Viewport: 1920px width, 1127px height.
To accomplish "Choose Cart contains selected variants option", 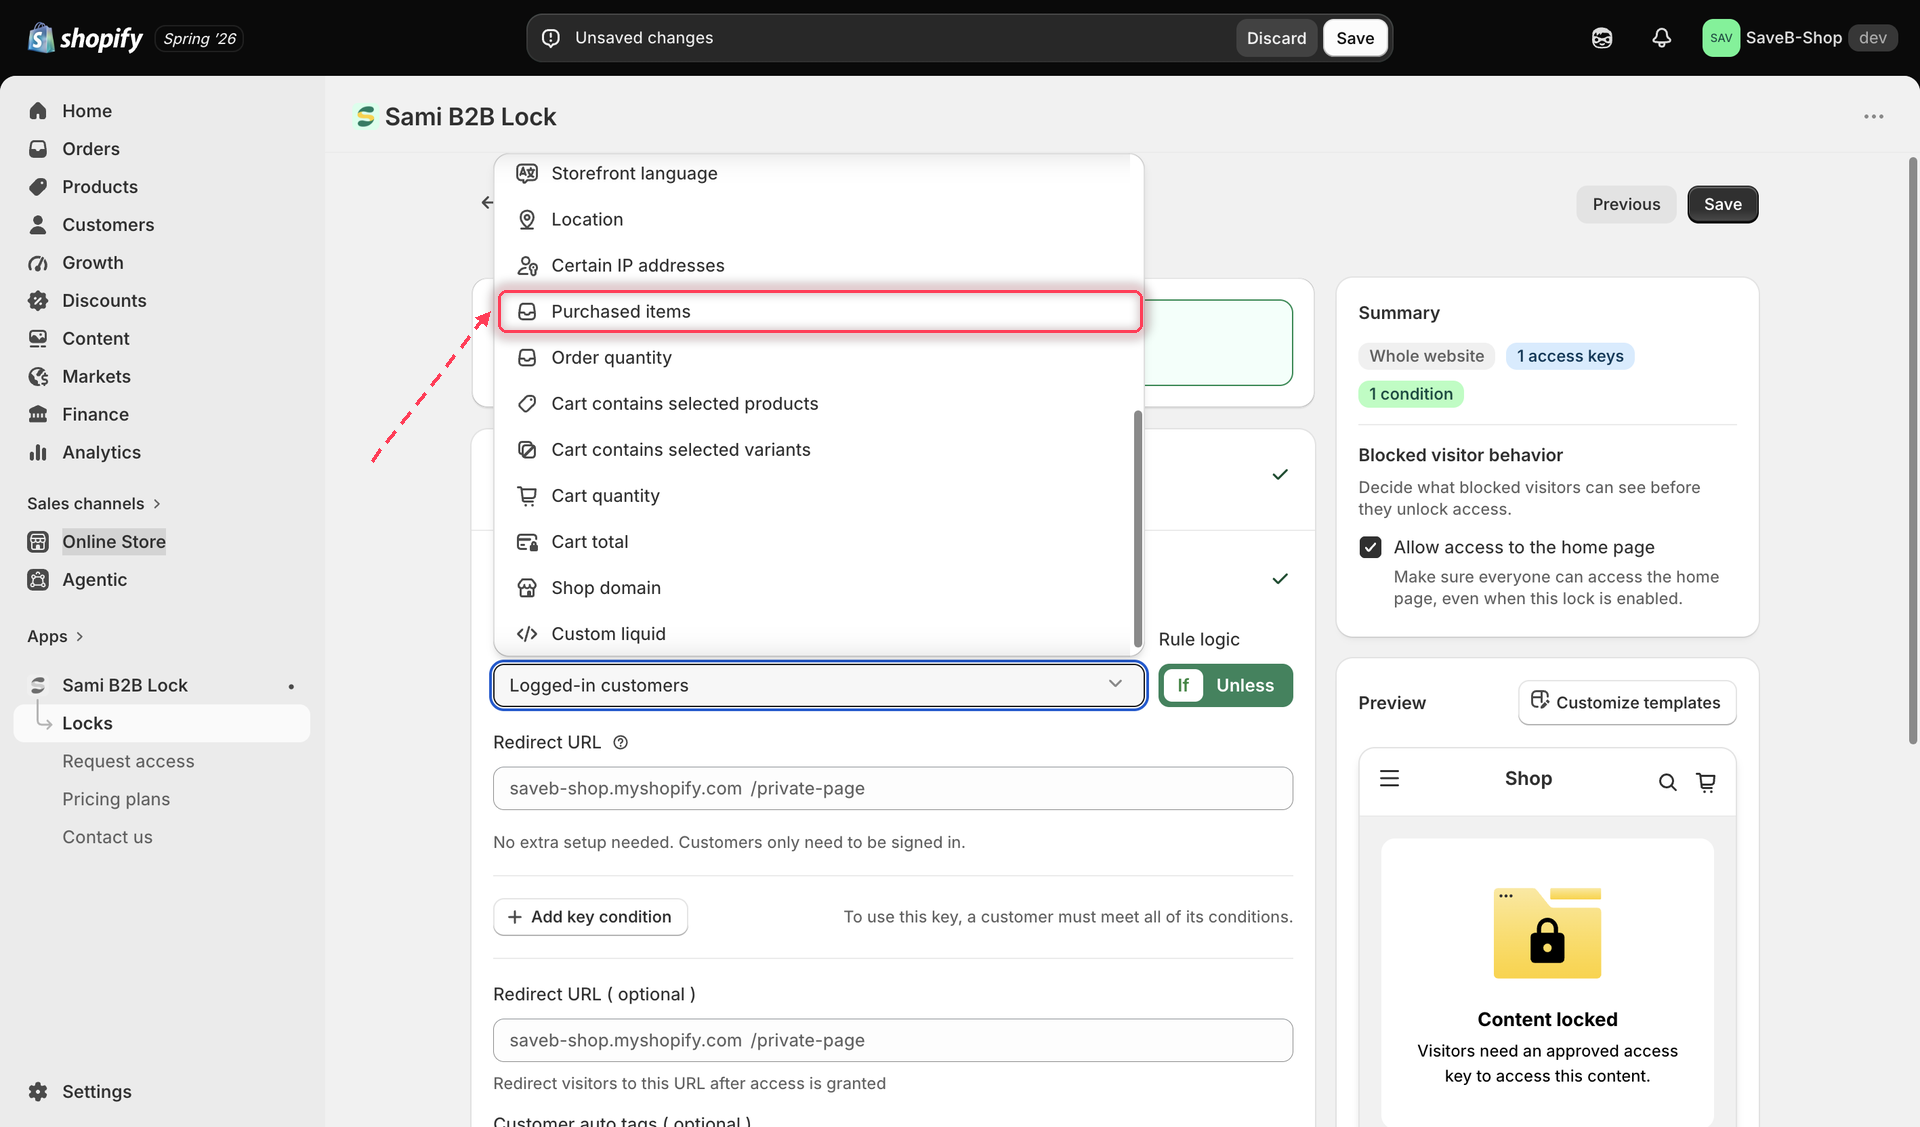I will (x=819, y=450).
